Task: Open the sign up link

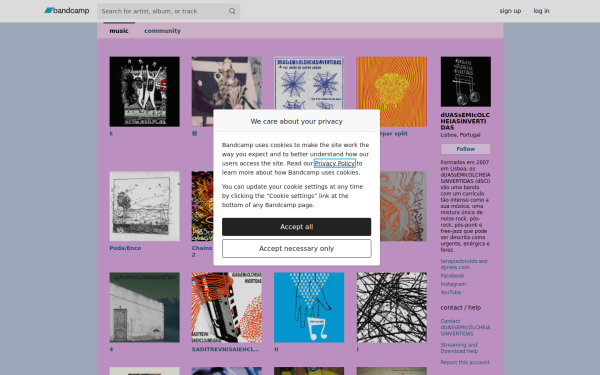Action: [x=510, y=11]
